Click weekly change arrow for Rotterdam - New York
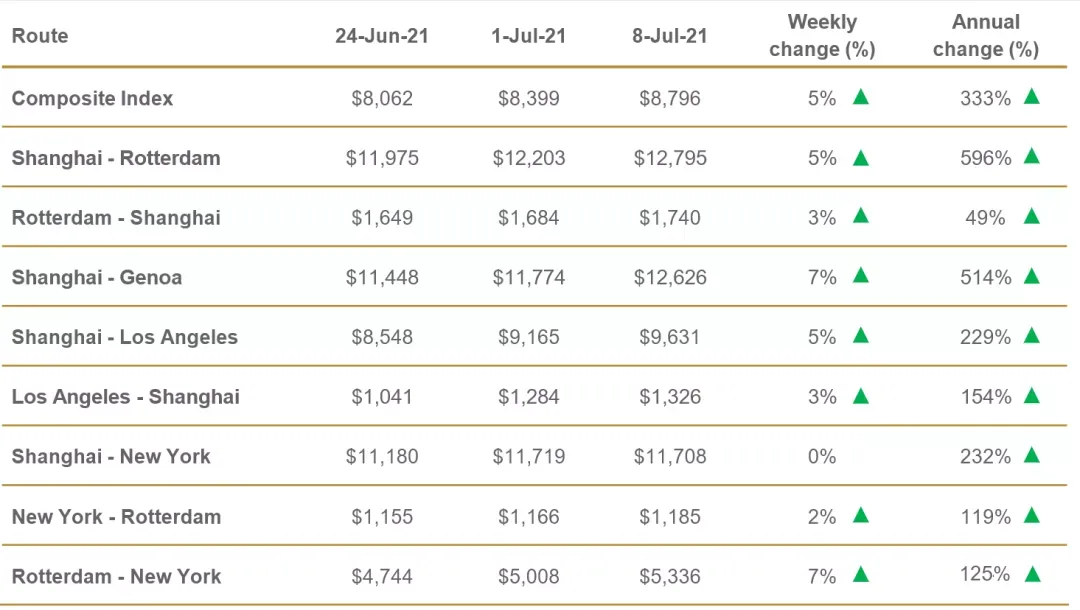The width and height of the screenshot is (1080, 610). point(860,575)
